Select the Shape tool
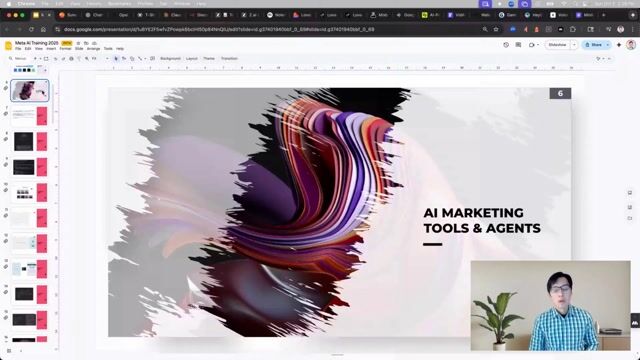640x360 pixels. point(132,59)
